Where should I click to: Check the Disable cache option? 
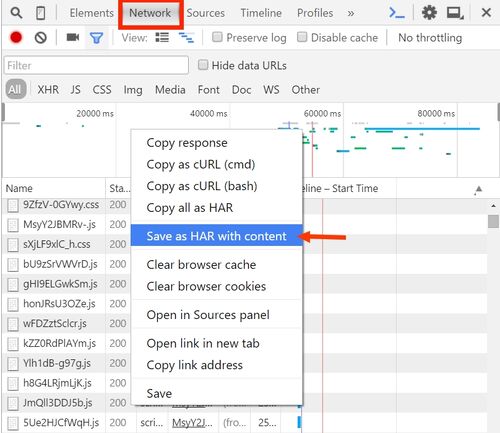pos(302,37)
